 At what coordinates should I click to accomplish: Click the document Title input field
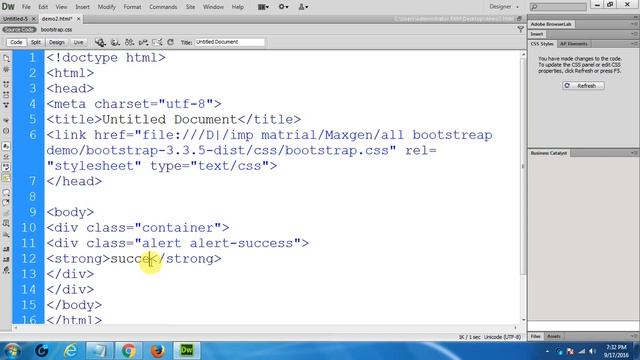[x=229, y=42]
